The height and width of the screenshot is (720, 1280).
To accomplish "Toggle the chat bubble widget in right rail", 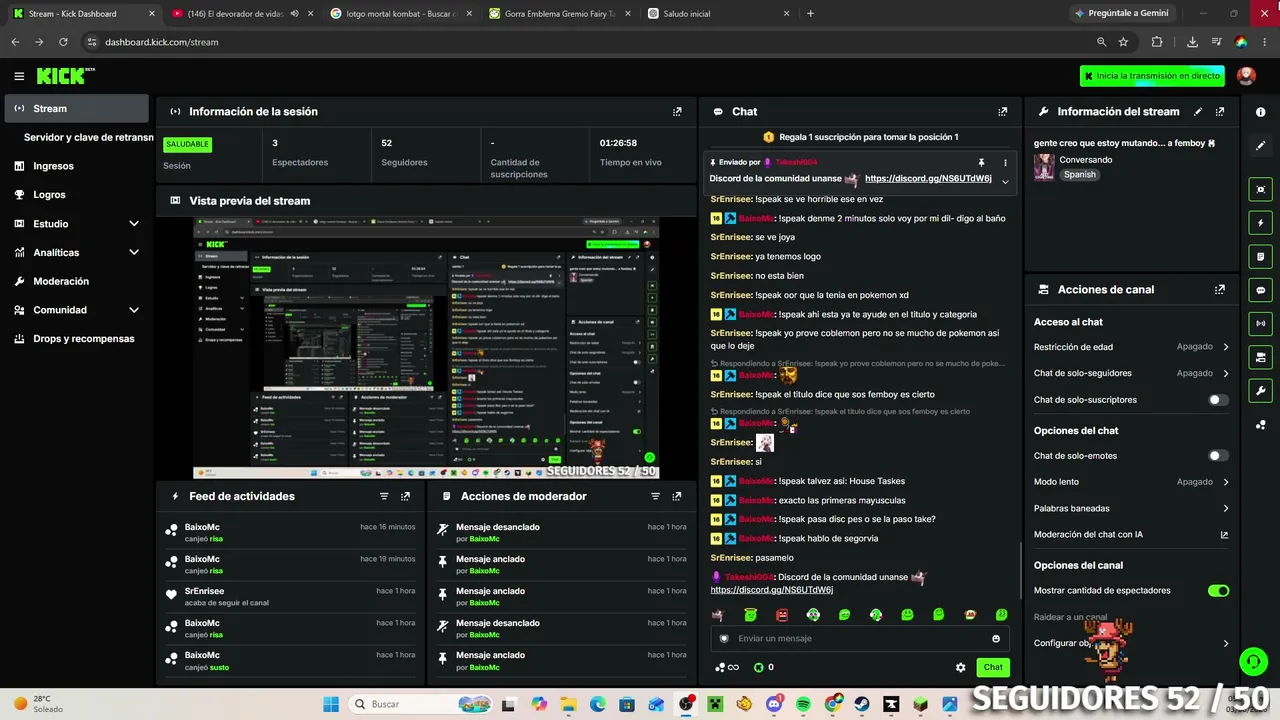I will pos(1261,290).
